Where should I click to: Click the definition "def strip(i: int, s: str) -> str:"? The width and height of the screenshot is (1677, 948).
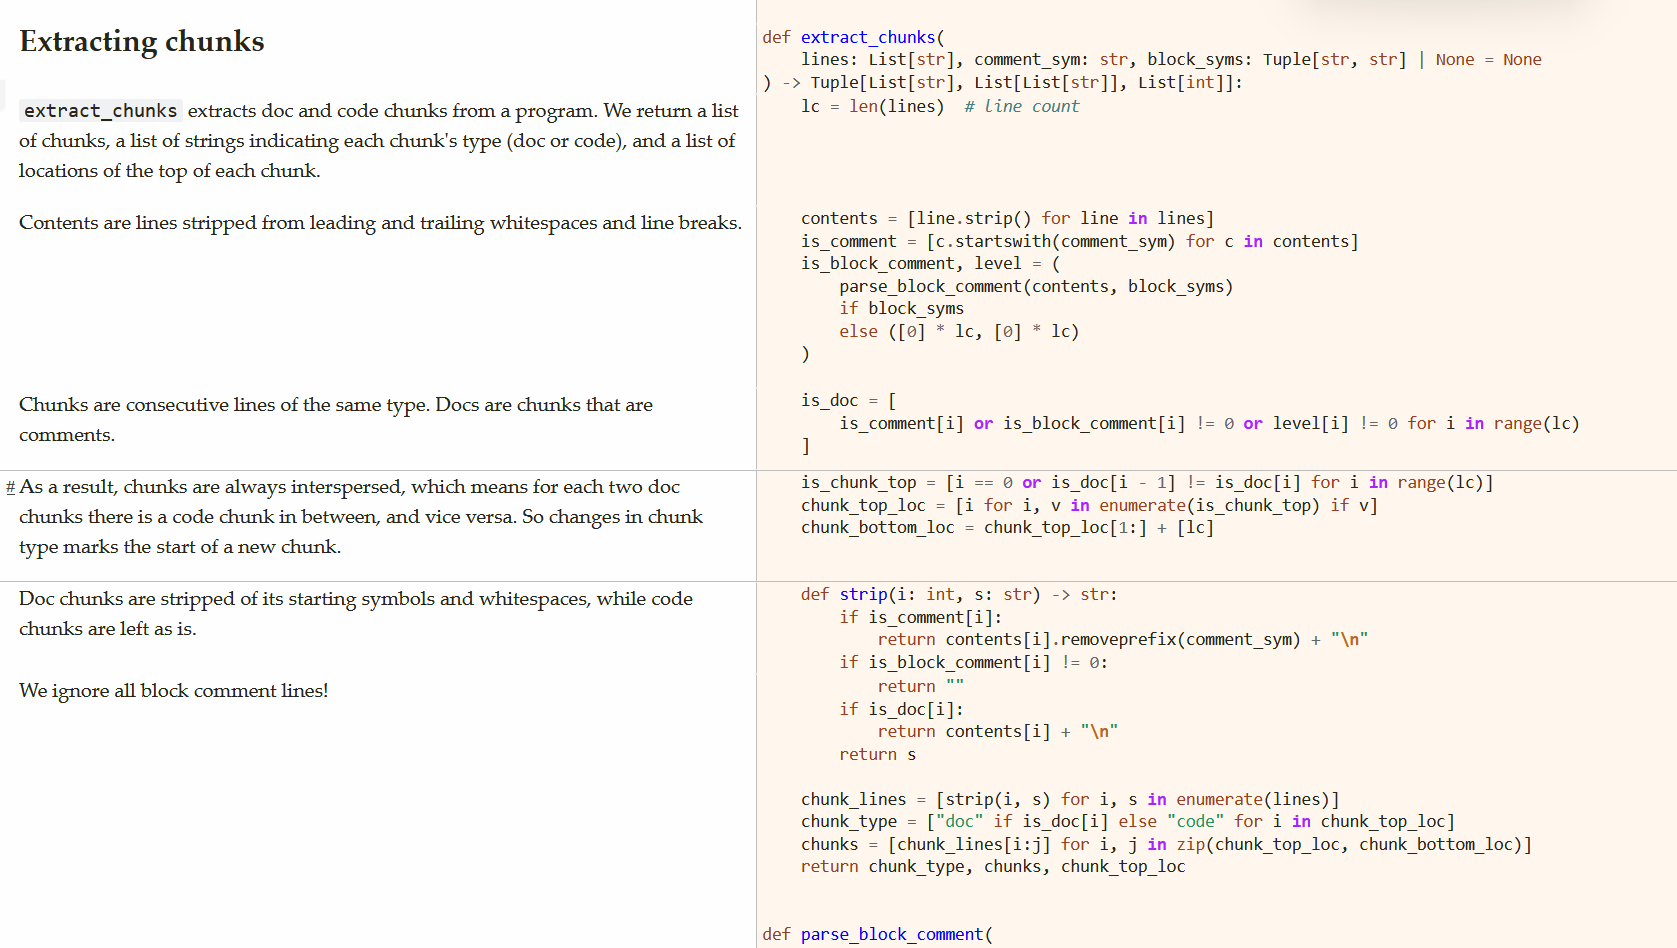959,595
